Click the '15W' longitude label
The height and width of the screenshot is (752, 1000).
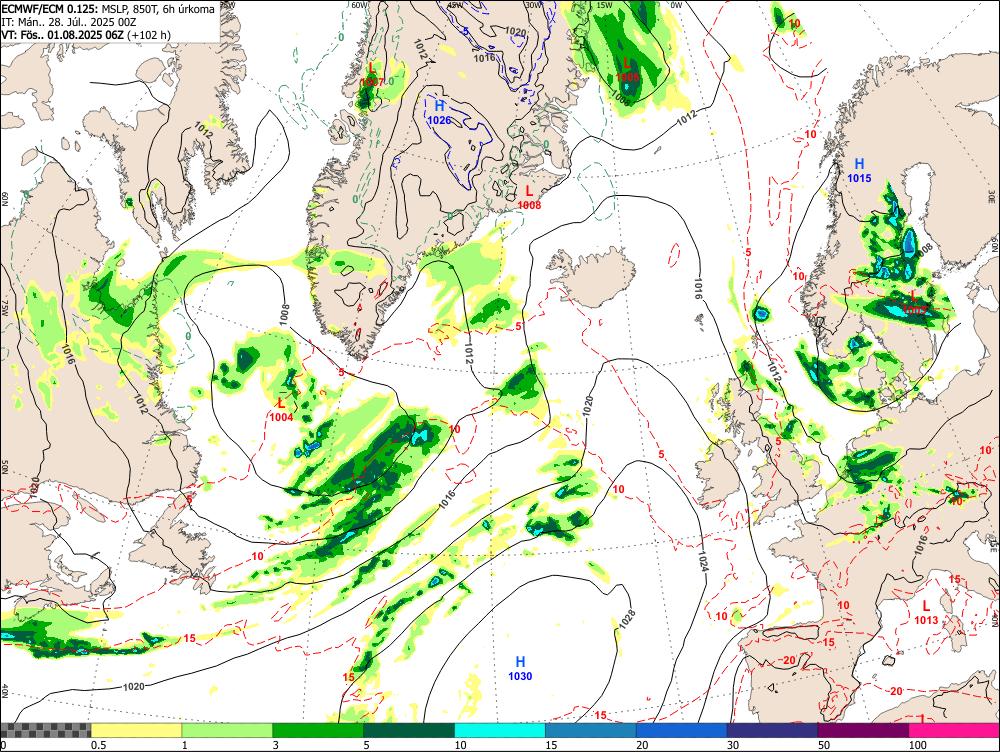tap(603, 5)
